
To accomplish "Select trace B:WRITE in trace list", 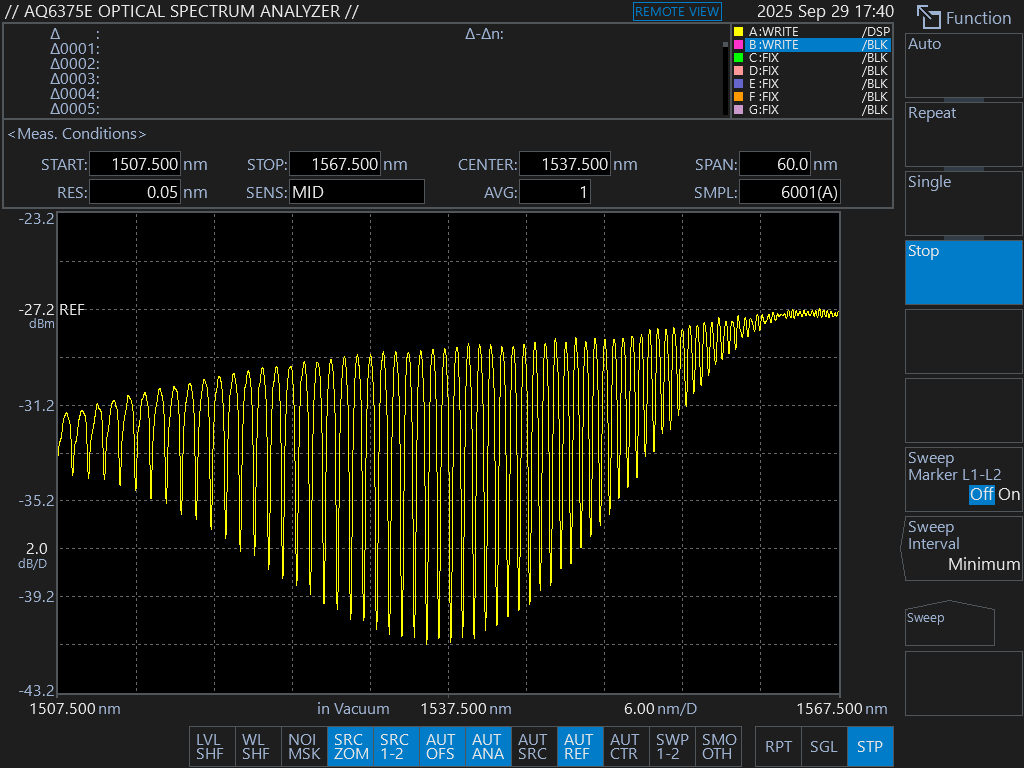I will point(810,45).
